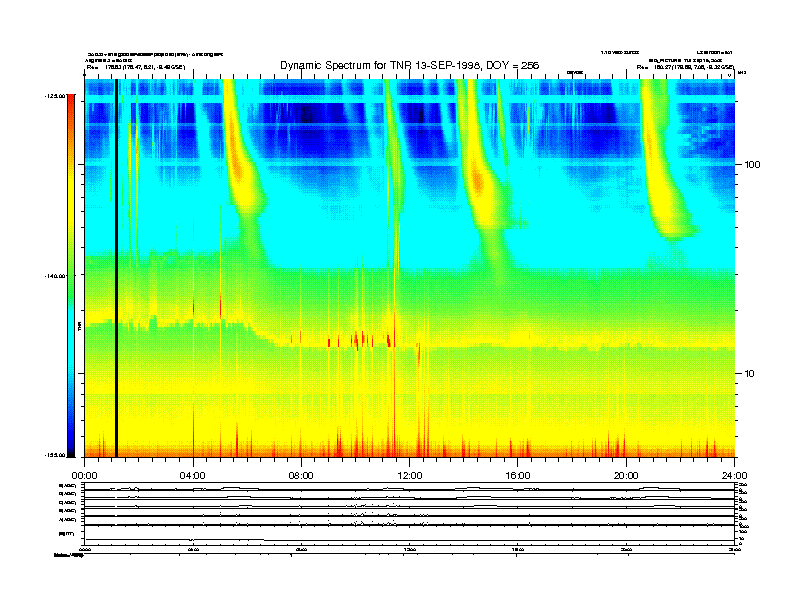Screen dimensions: 792x612
Task: Click the 08:00 time axis label
Action: pos(301,476)
